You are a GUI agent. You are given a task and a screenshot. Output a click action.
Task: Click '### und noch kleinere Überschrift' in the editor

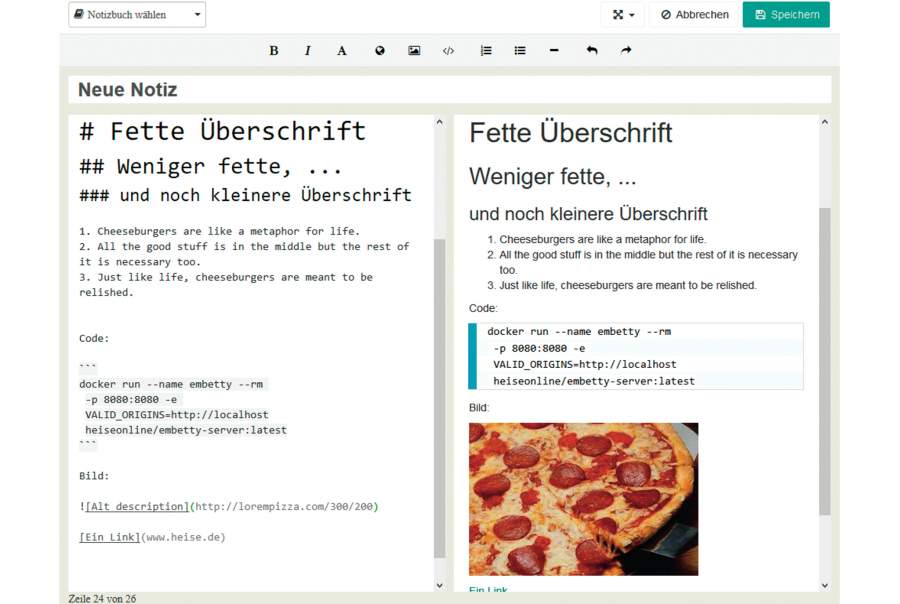point(245,195)
